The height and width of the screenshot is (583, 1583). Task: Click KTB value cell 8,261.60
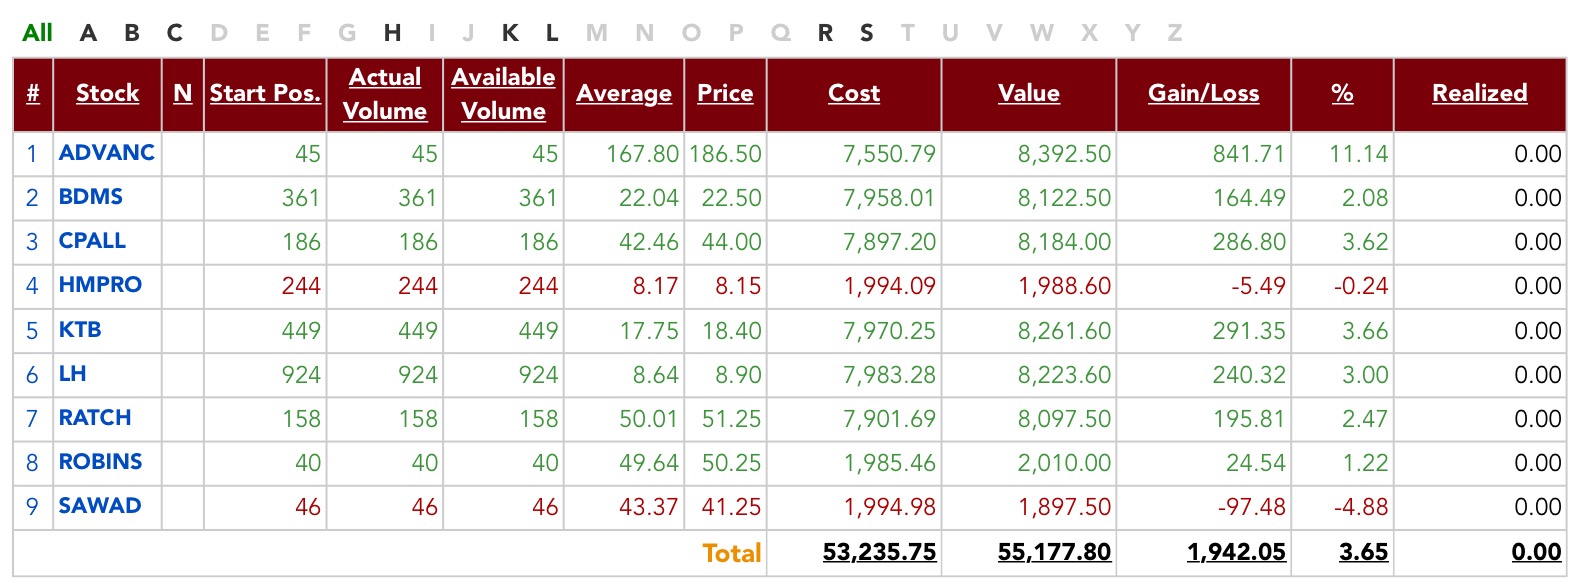(x=1064, y=331)
